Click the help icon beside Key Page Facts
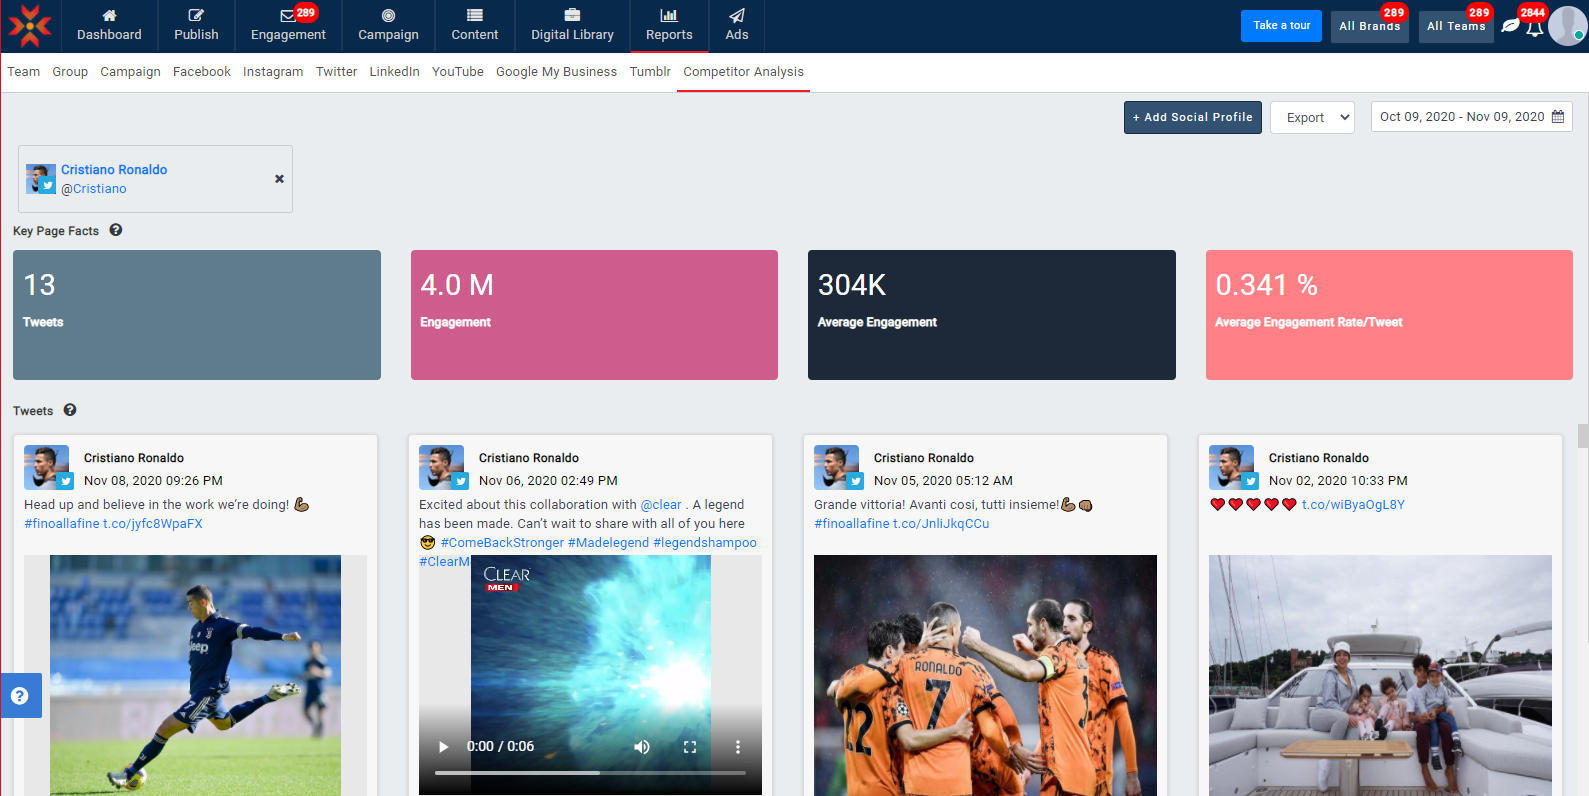The width and height of the screenshot is (1589, 796). (116, 230)
